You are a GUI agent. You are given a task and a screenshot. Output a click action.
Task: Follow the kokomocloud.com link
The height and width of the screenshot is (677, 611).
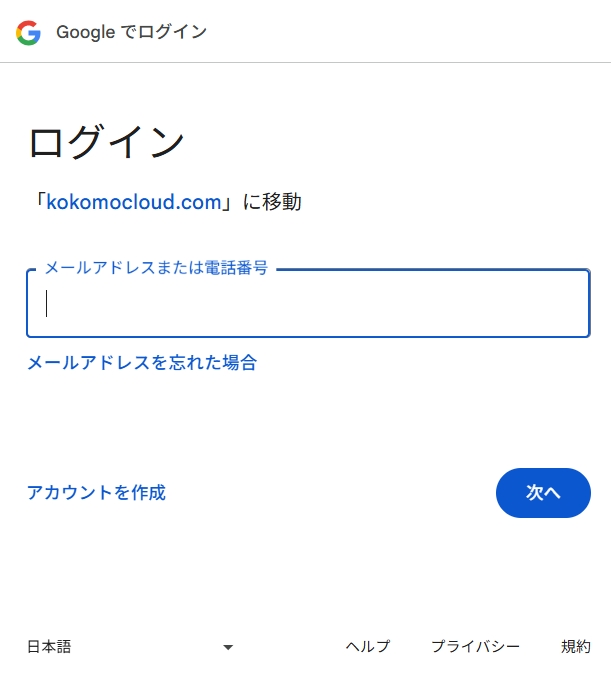coord(134,202)
